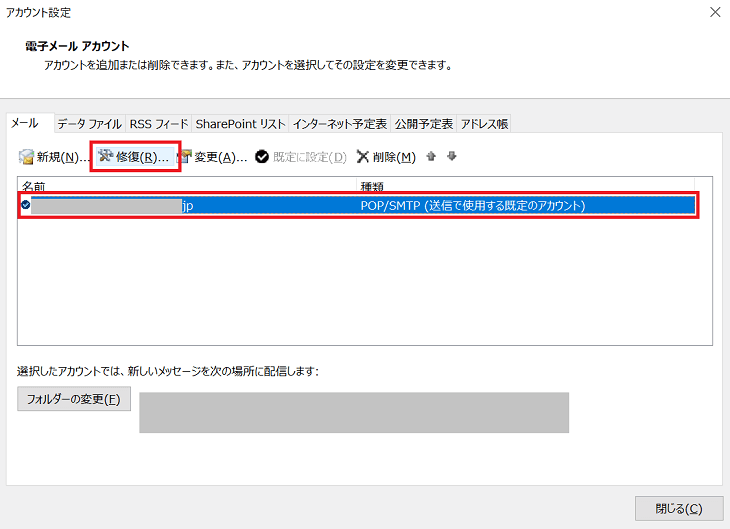Open the インターネット予定表 tab

click(339, 124)
